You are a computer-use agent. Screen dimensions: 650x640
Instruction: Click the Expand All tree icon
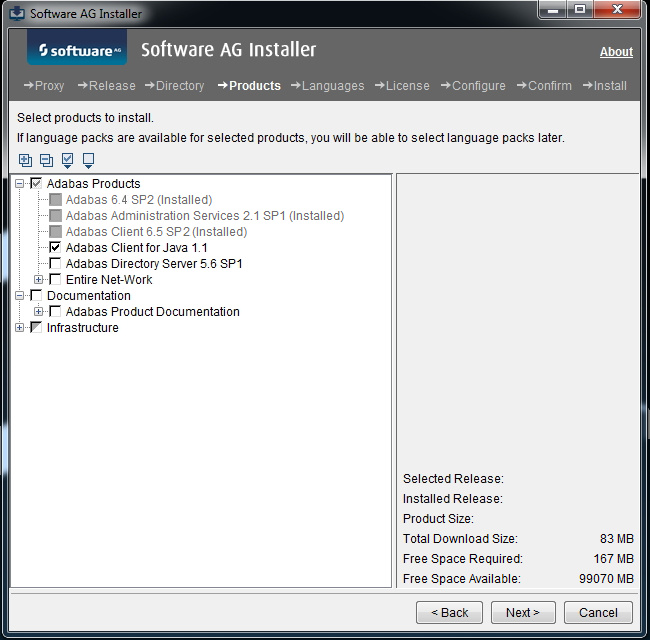[25, 160]
